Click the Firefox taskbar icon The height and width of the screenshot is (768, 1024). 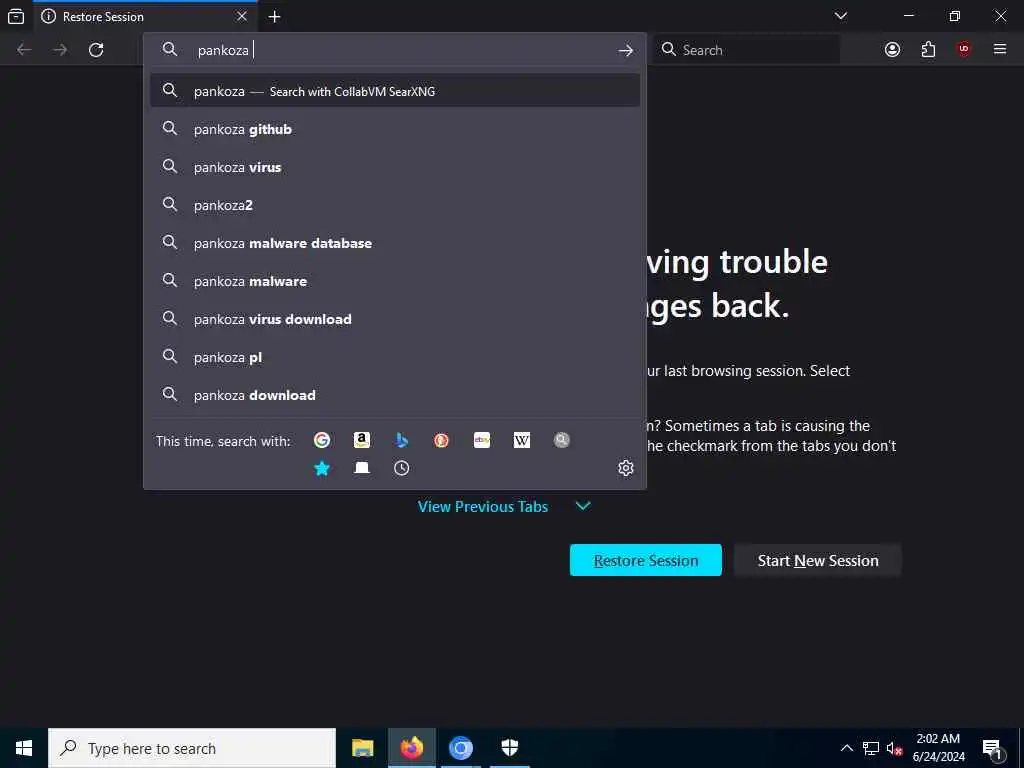[411, 748]
